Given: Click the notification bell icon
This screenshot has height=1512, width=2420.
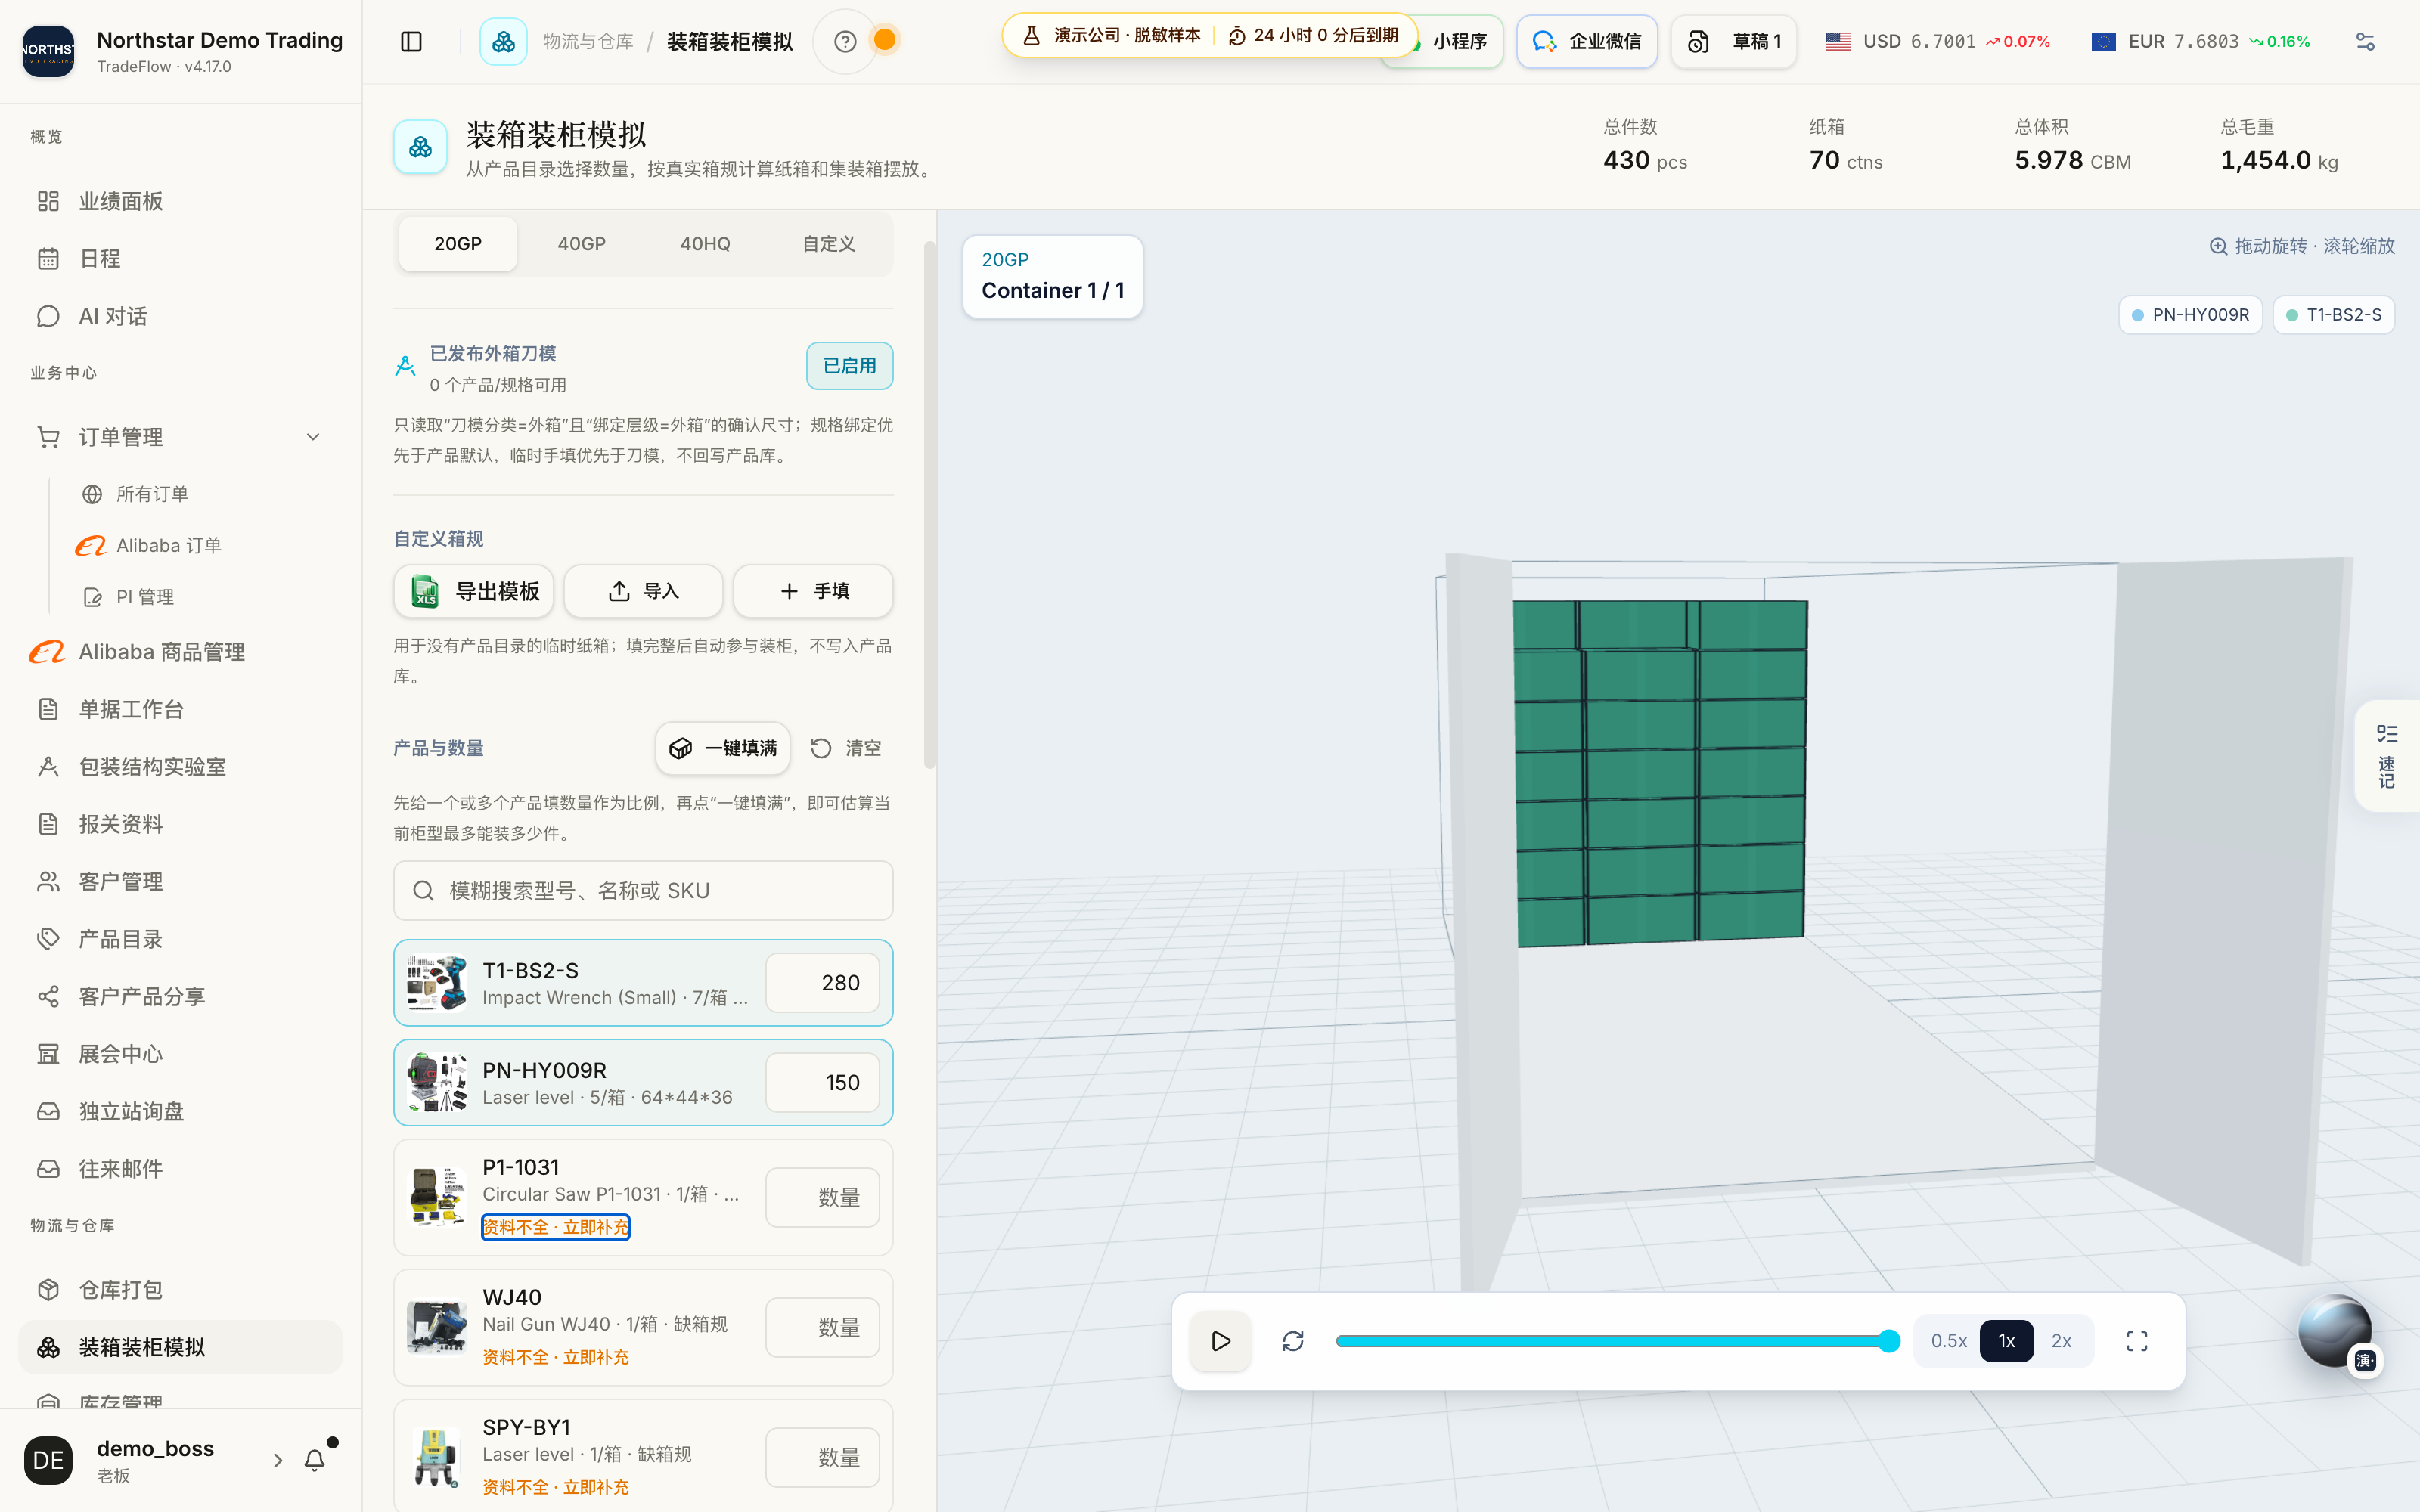Looking at the screenshot, I should coord(315,1460).
